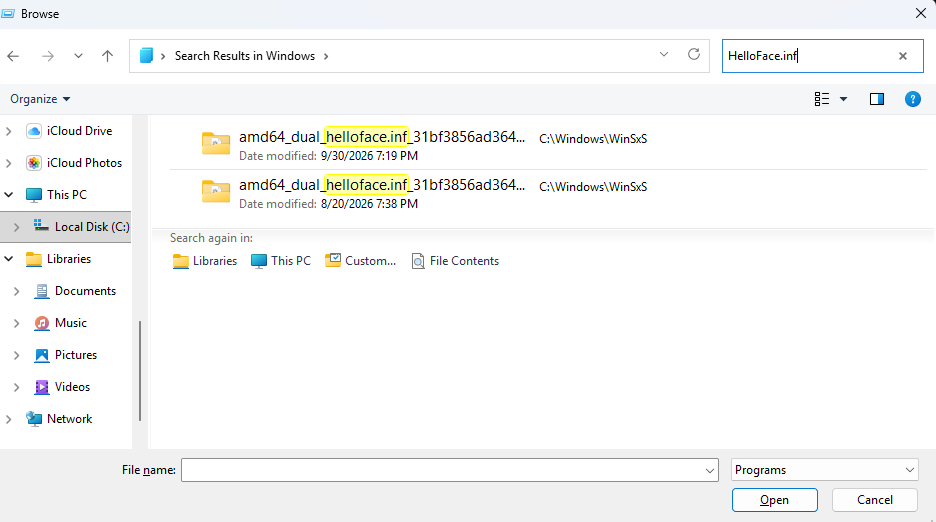This screenshot has width=936, height=522.
Task: Change view layout icon
Action: 821,99
